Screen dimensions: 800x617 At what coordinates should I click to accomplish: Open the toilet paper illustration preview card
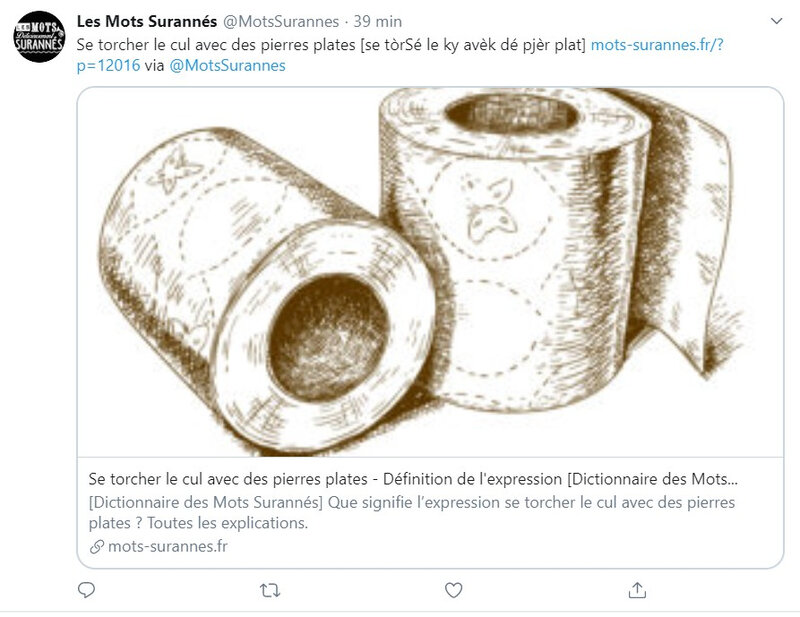tap(430, 270)
